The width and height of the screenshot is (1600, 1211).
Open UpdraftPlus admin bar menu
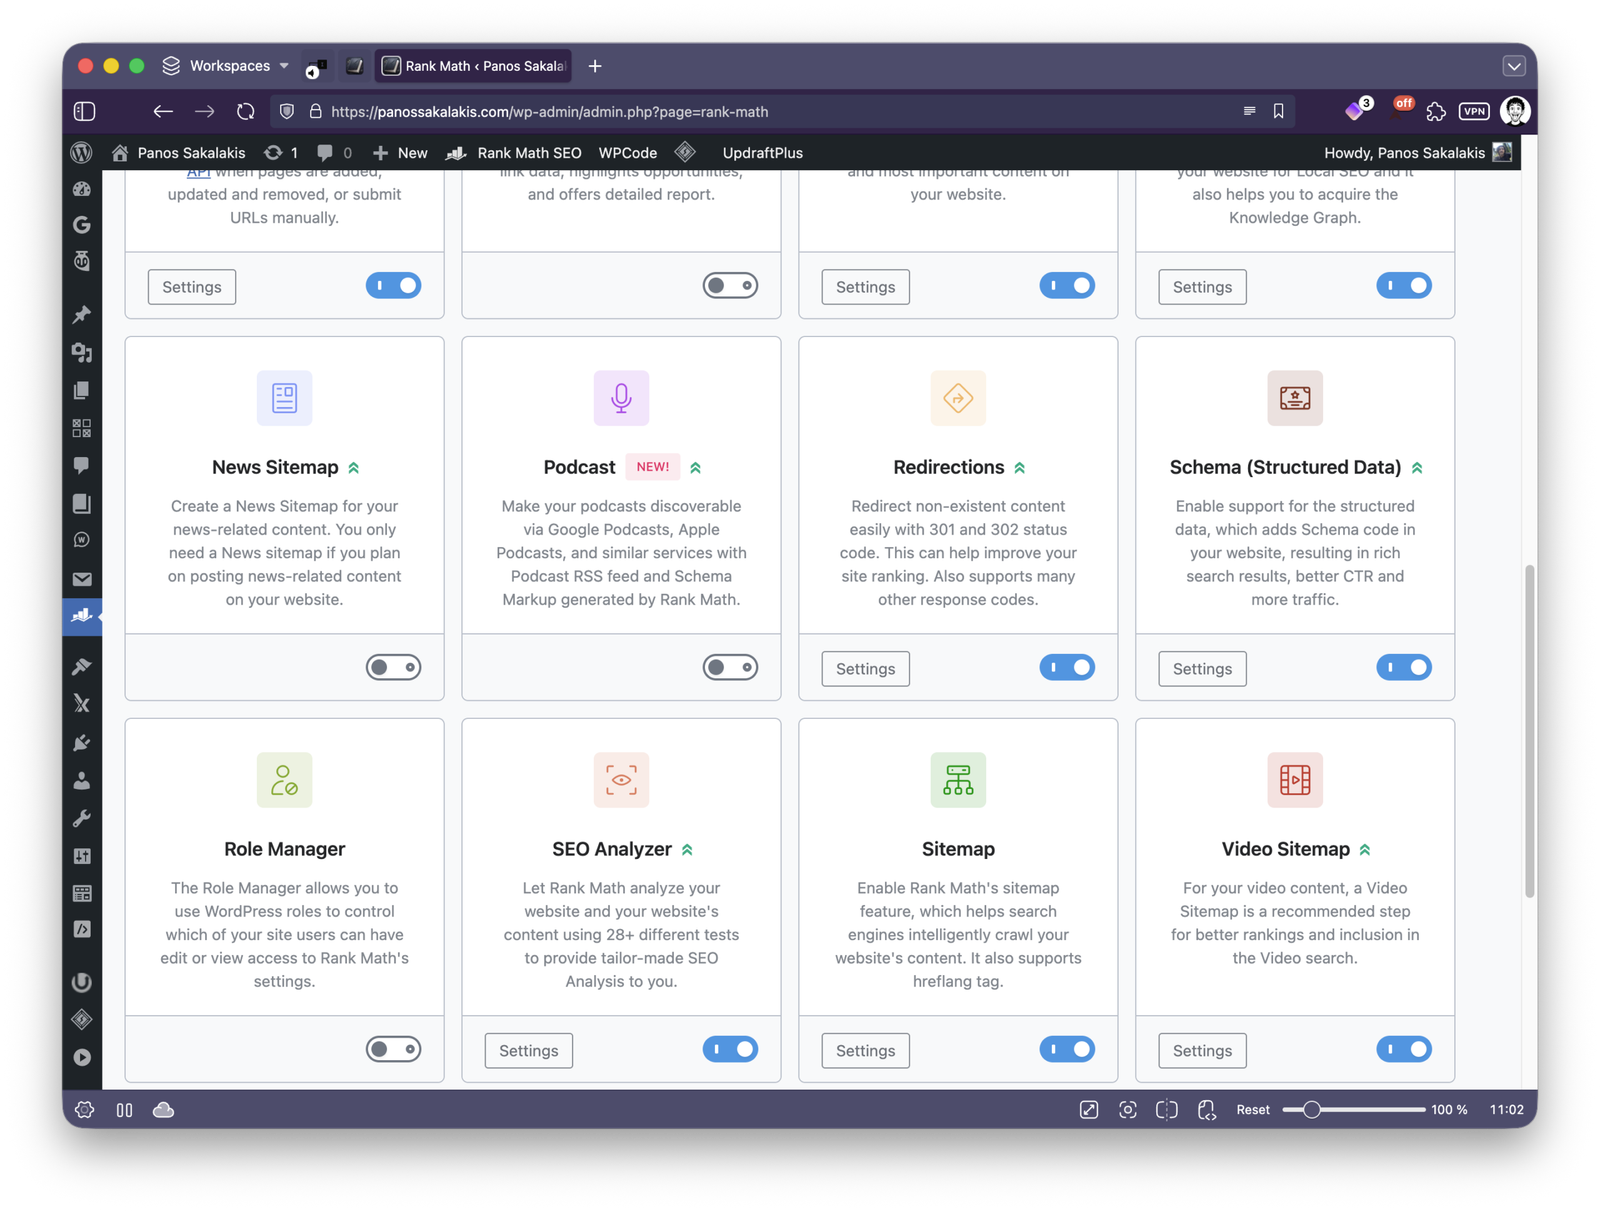click(x=762, y=153)
